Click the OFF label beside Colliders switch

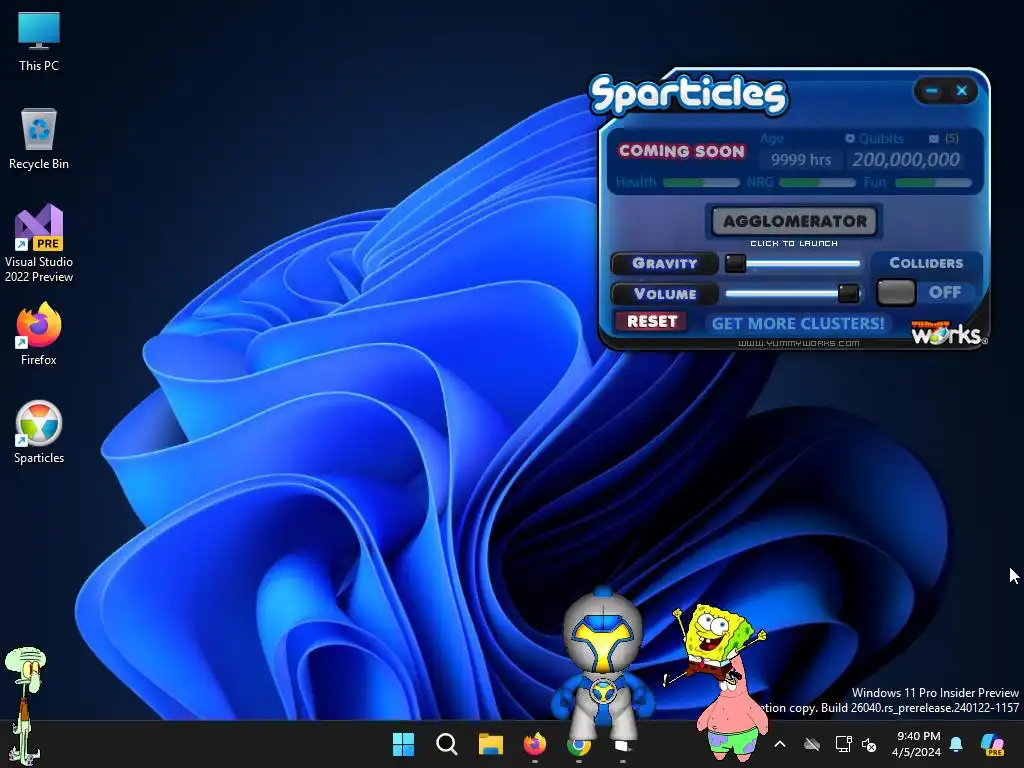click(x=945, y=293)
